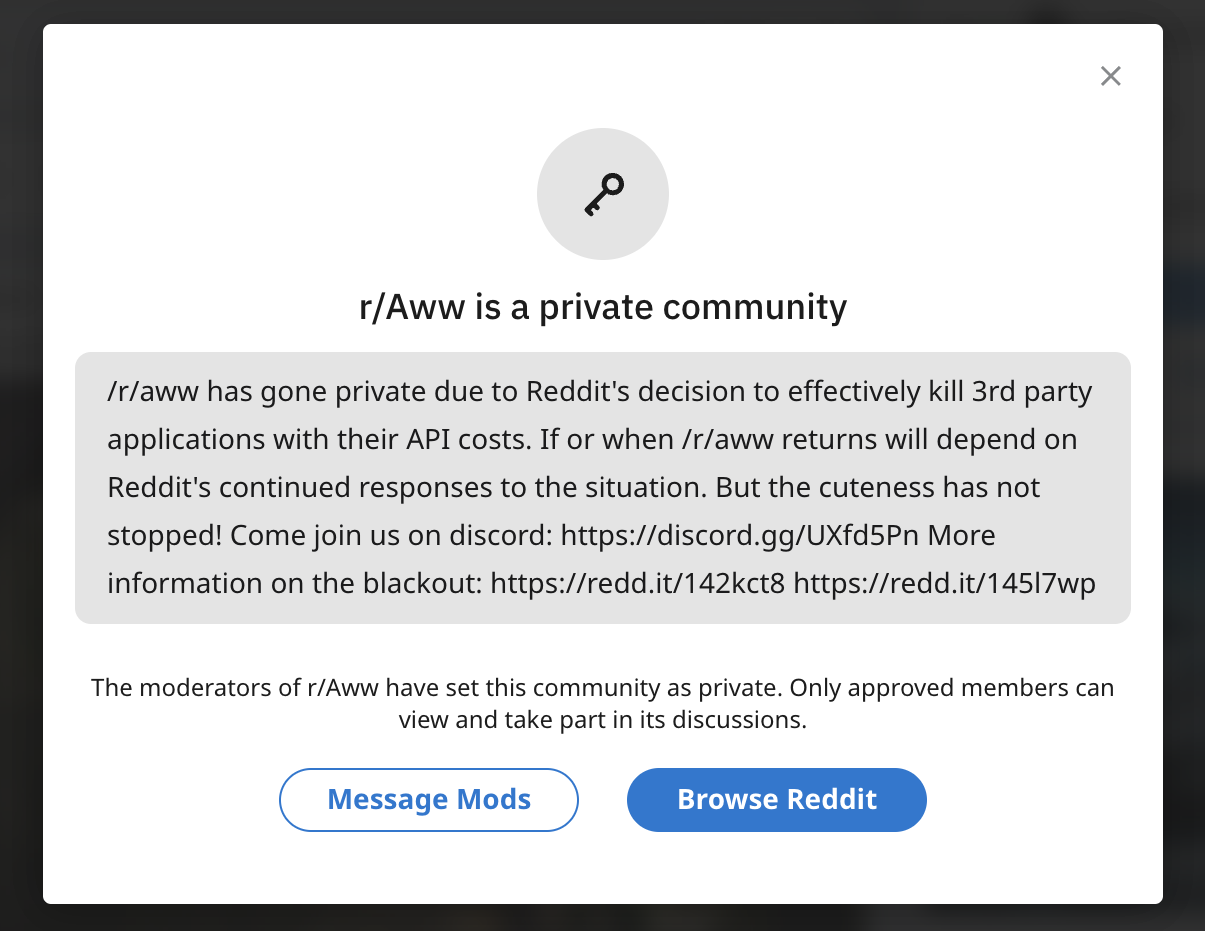
Task: Click the blue outlined Message Mods pill
Action: (428, 799)
